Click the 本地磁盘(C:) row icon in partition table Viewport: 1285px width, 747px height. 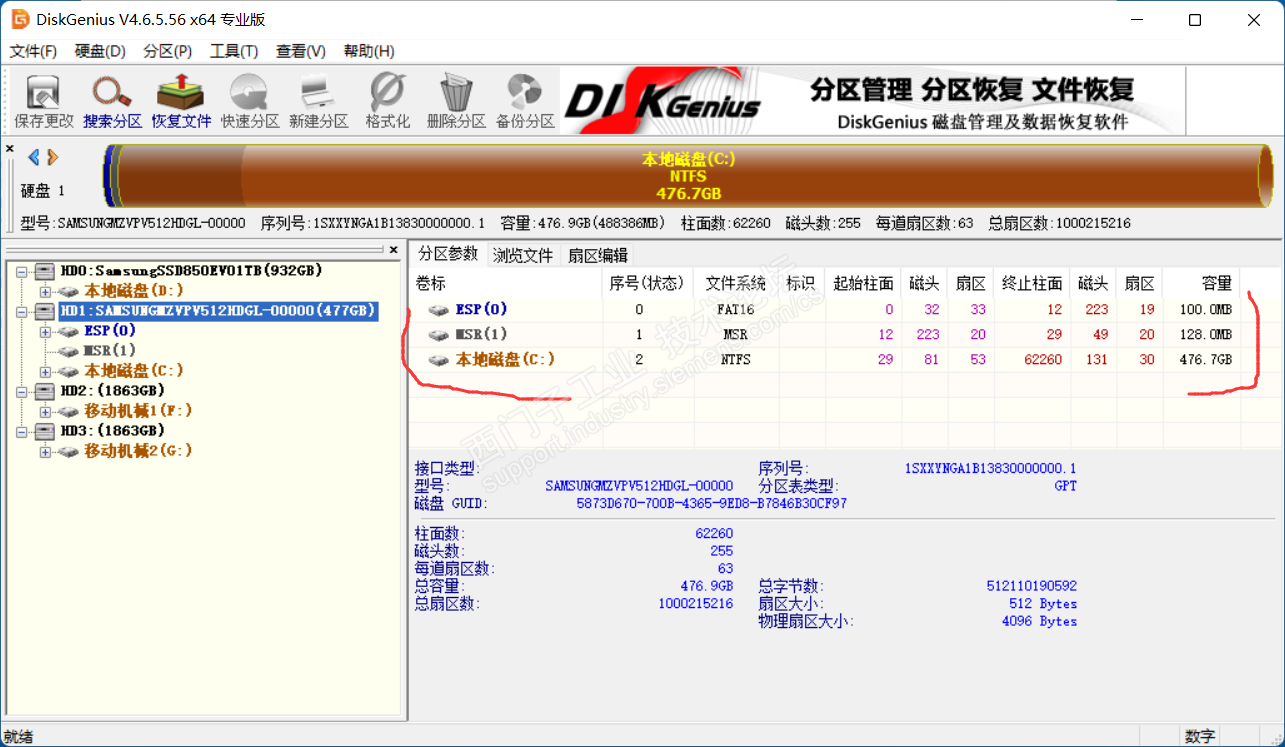(439, 359)
